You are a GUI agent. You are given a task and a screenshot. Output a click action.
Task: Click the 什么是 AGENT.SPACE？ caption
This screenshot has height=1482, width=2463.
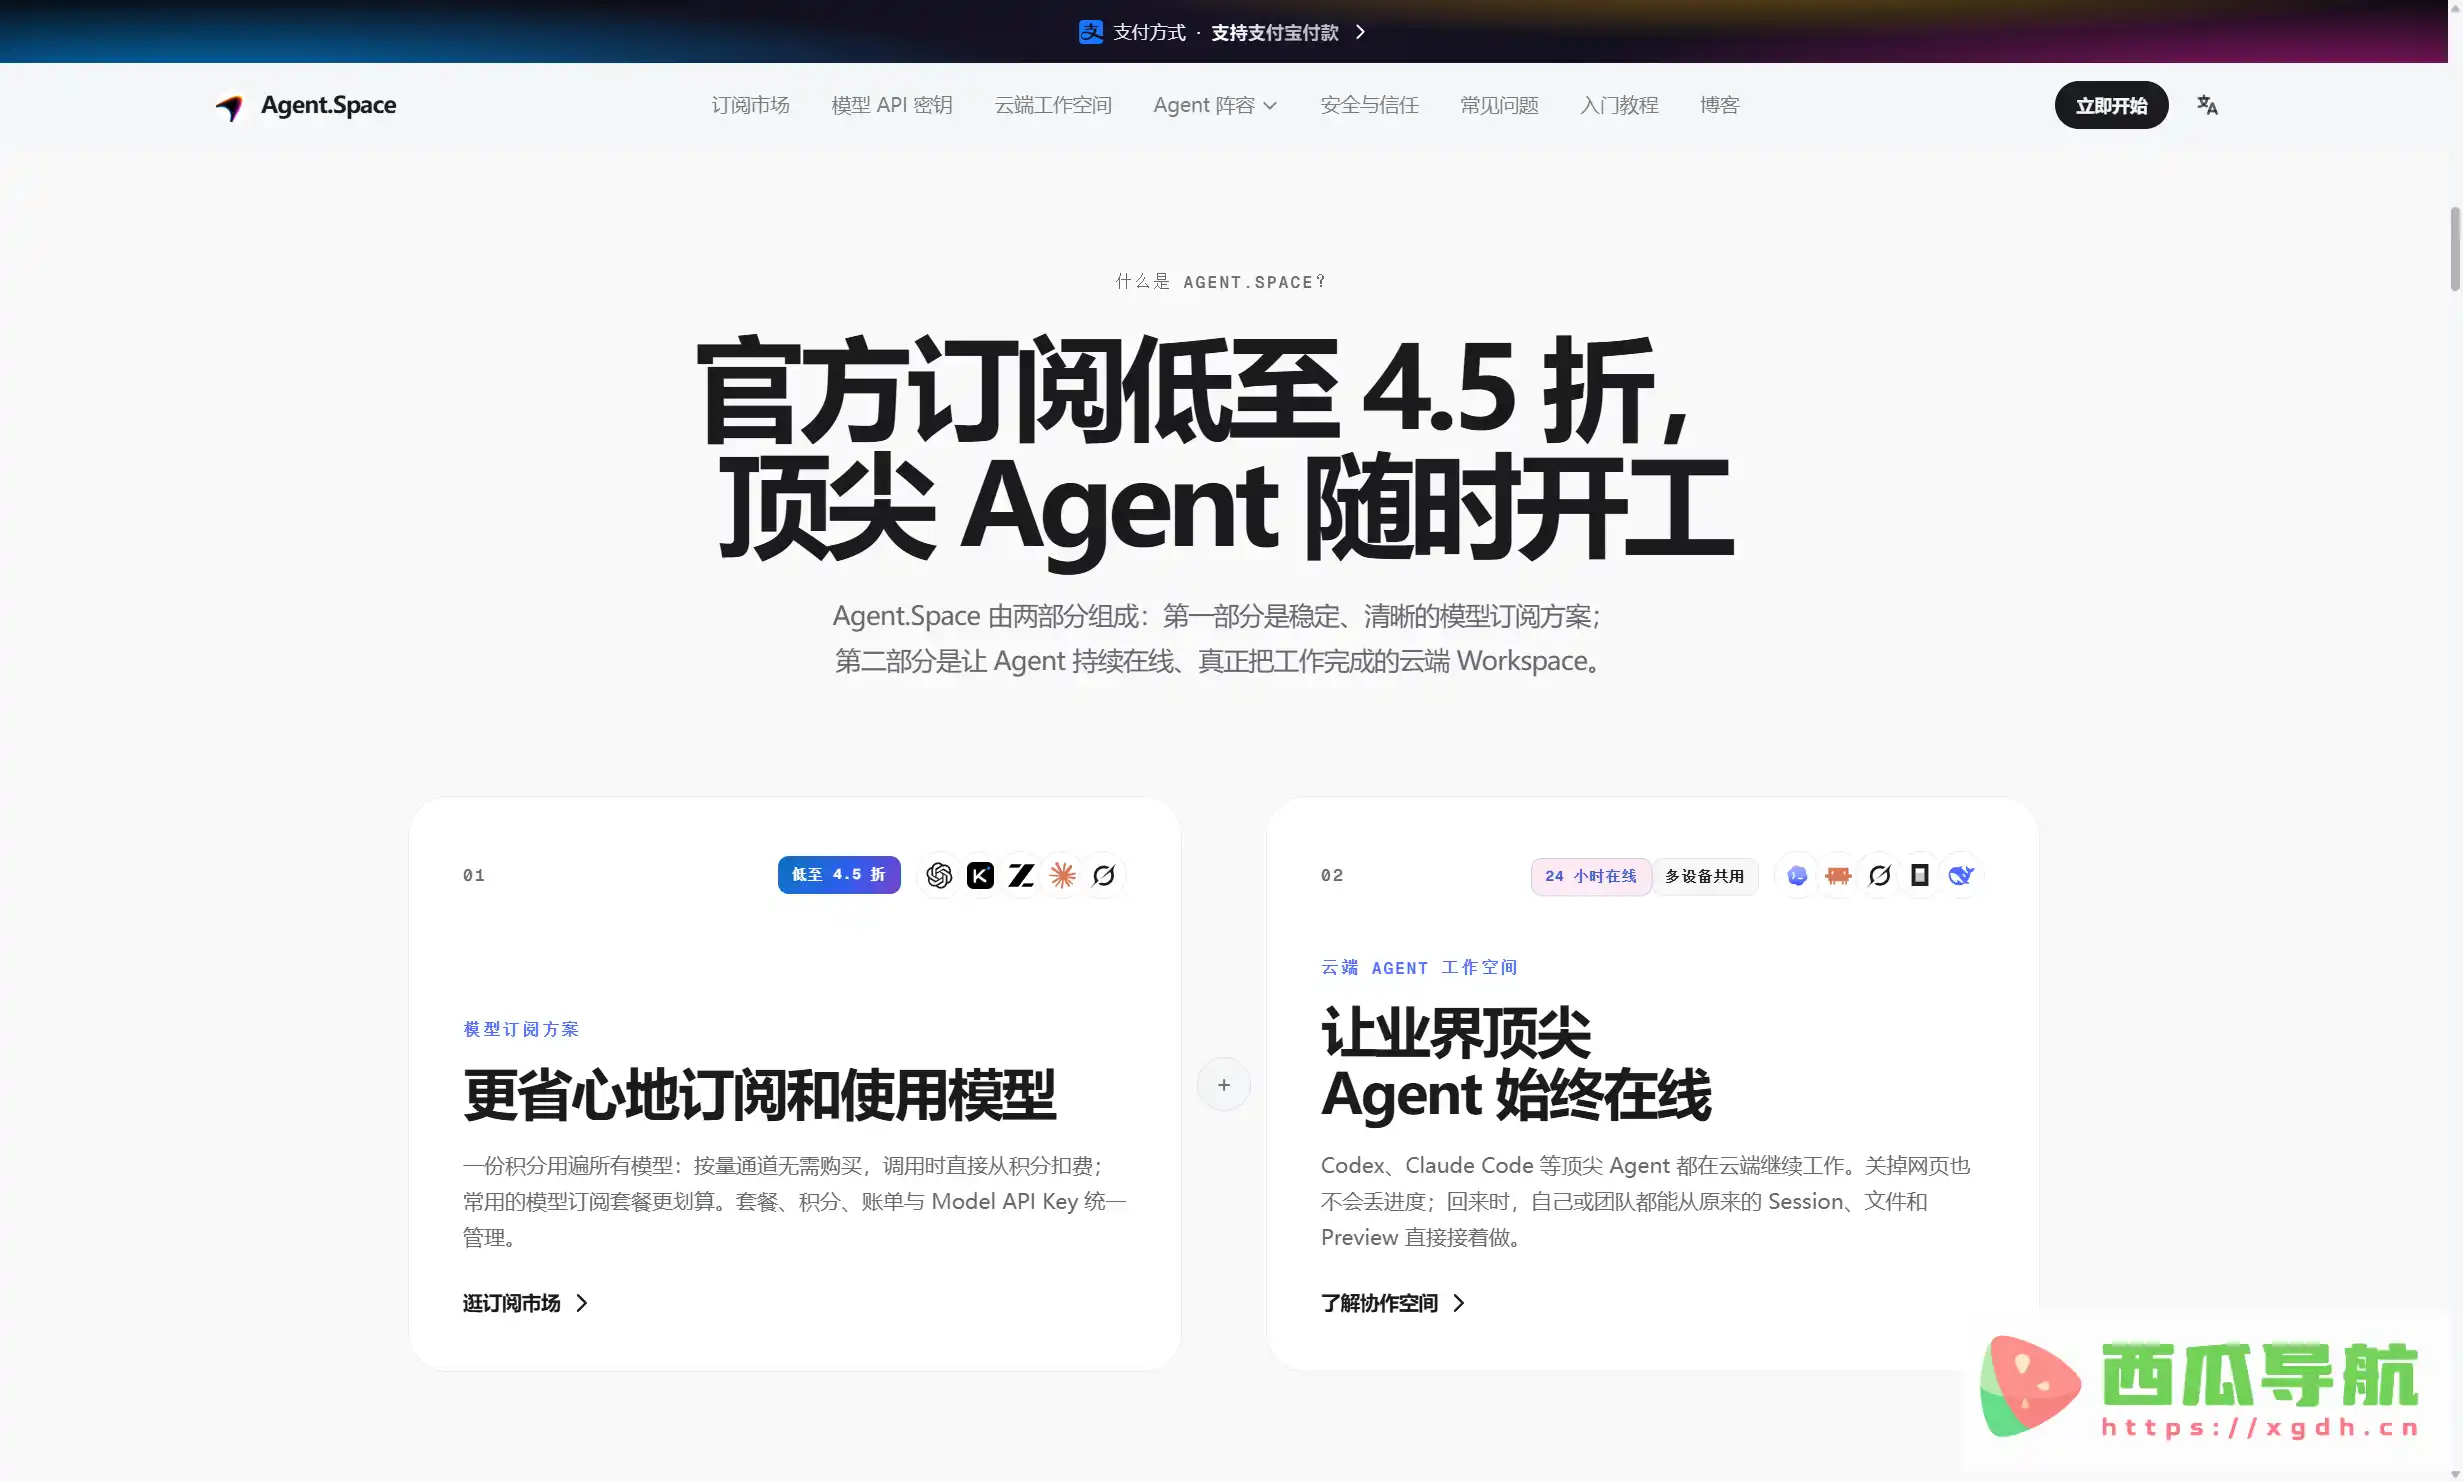click(1221, 282)
